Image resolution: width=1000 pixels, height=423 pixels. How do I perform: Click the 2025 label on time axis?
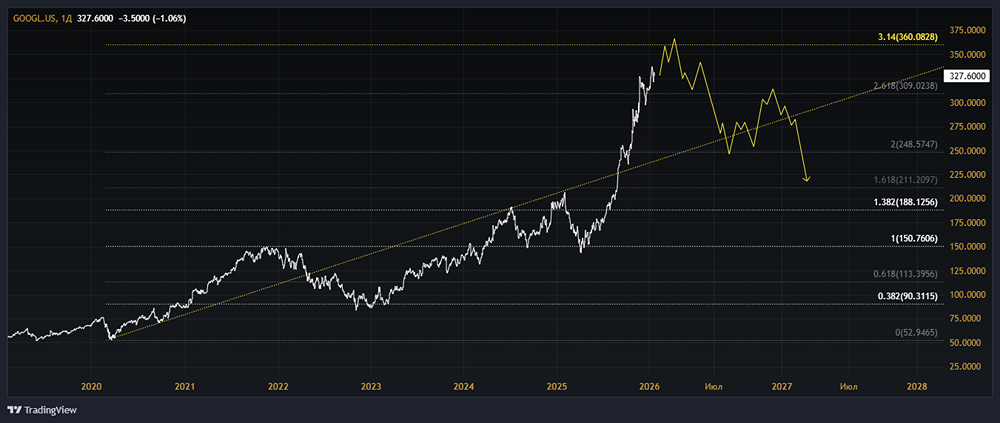pyautogui.click(x=557, y=387)
